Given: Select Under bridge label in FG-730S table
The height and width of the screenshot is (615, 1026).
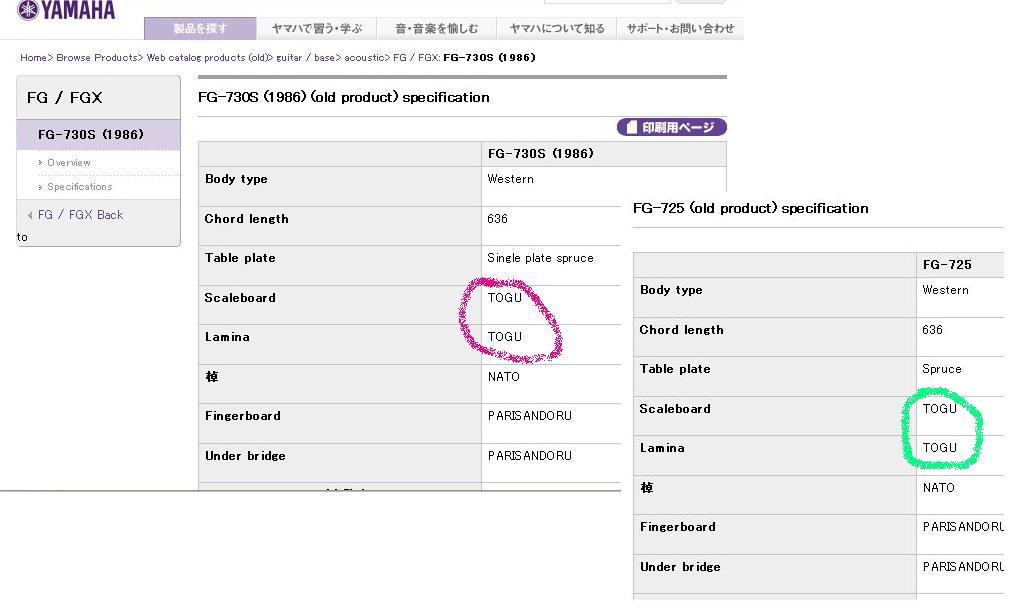Looking at the screenshot, I should [x=245, y=456].
